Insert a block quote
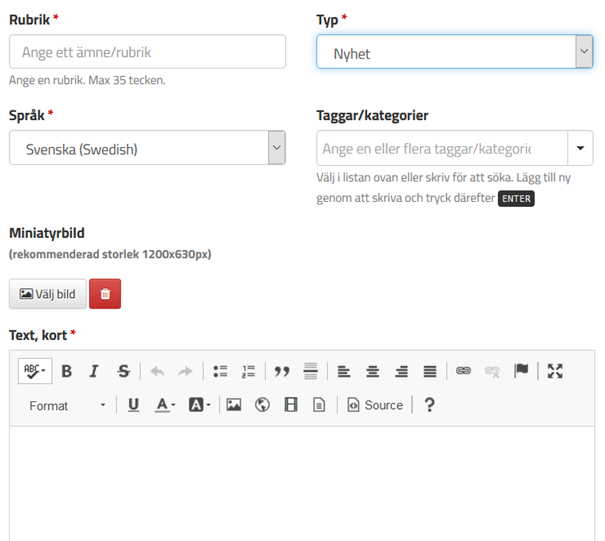Image resolution: width=605 pixels, height=541 pixels. pyautogui.click(x=282, y=371)
